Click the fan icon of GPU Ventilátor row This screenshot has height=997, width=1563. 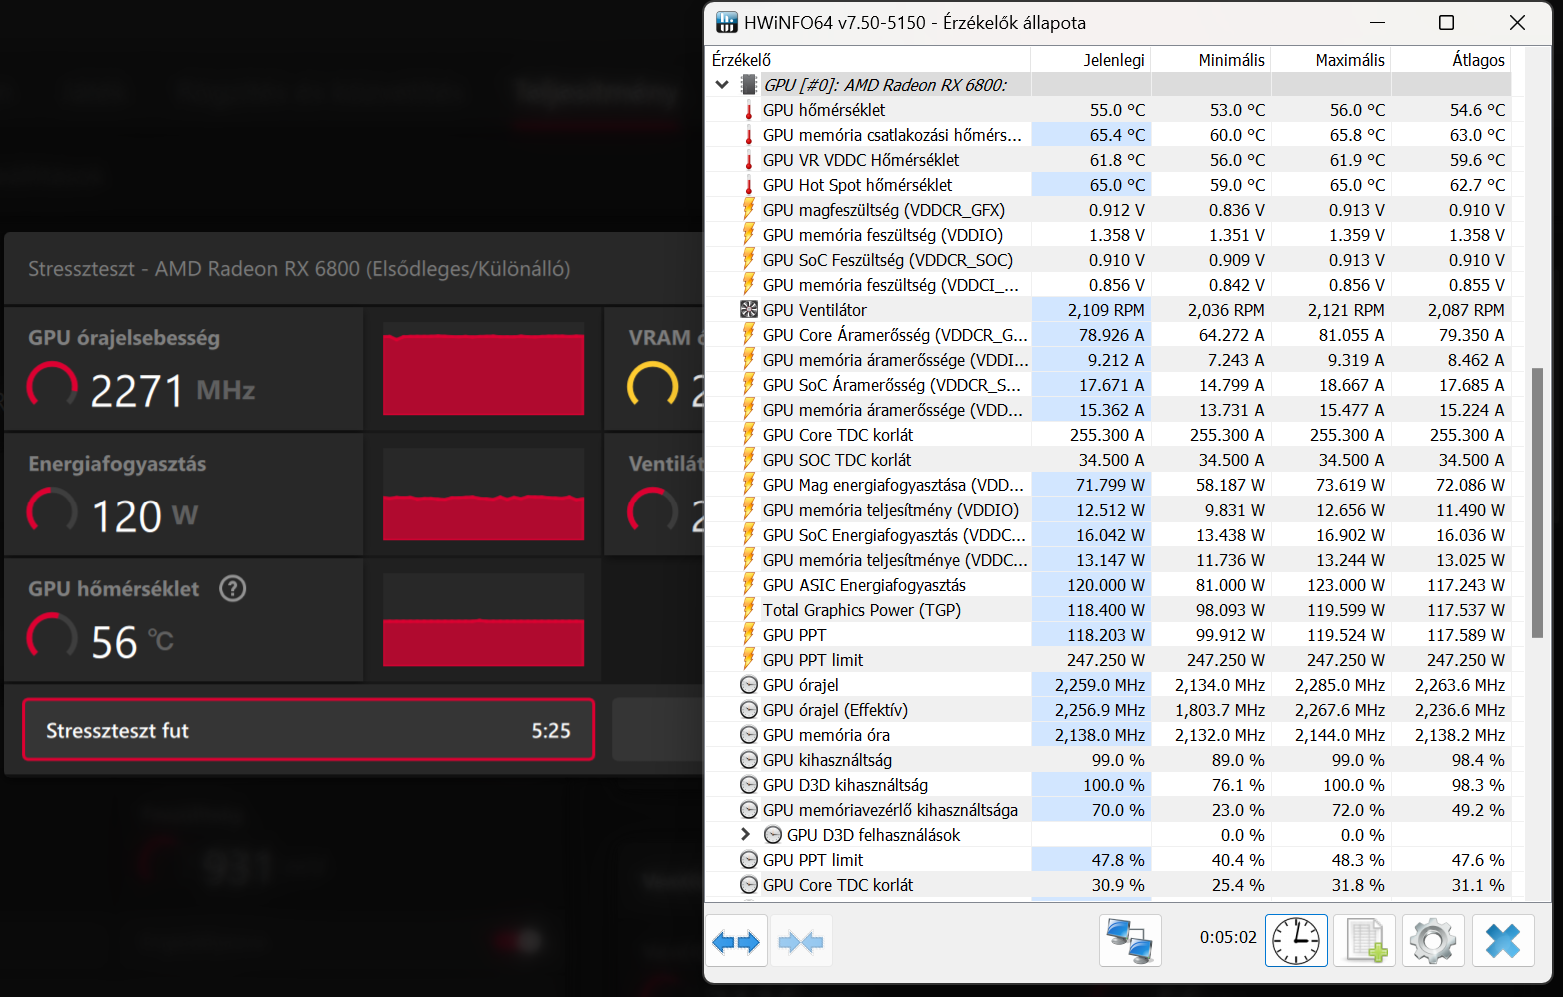(749, 310)
